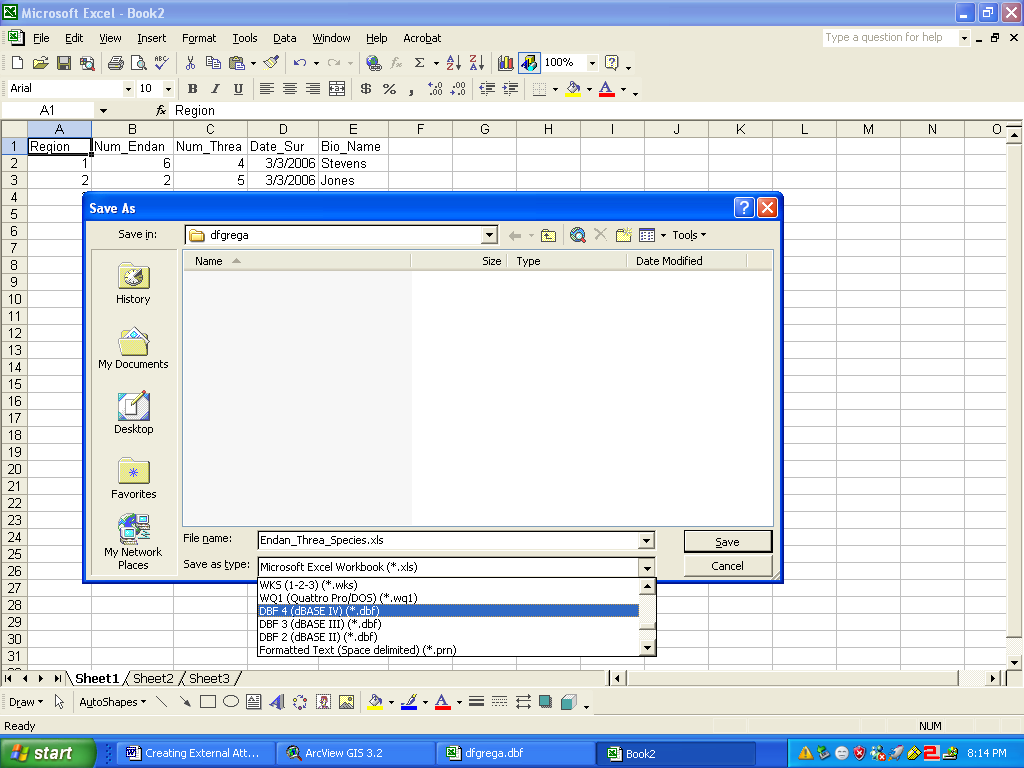Click the Merge and Center icon
The width and height of the screenshot is (1024, 768).
(337, 89)
